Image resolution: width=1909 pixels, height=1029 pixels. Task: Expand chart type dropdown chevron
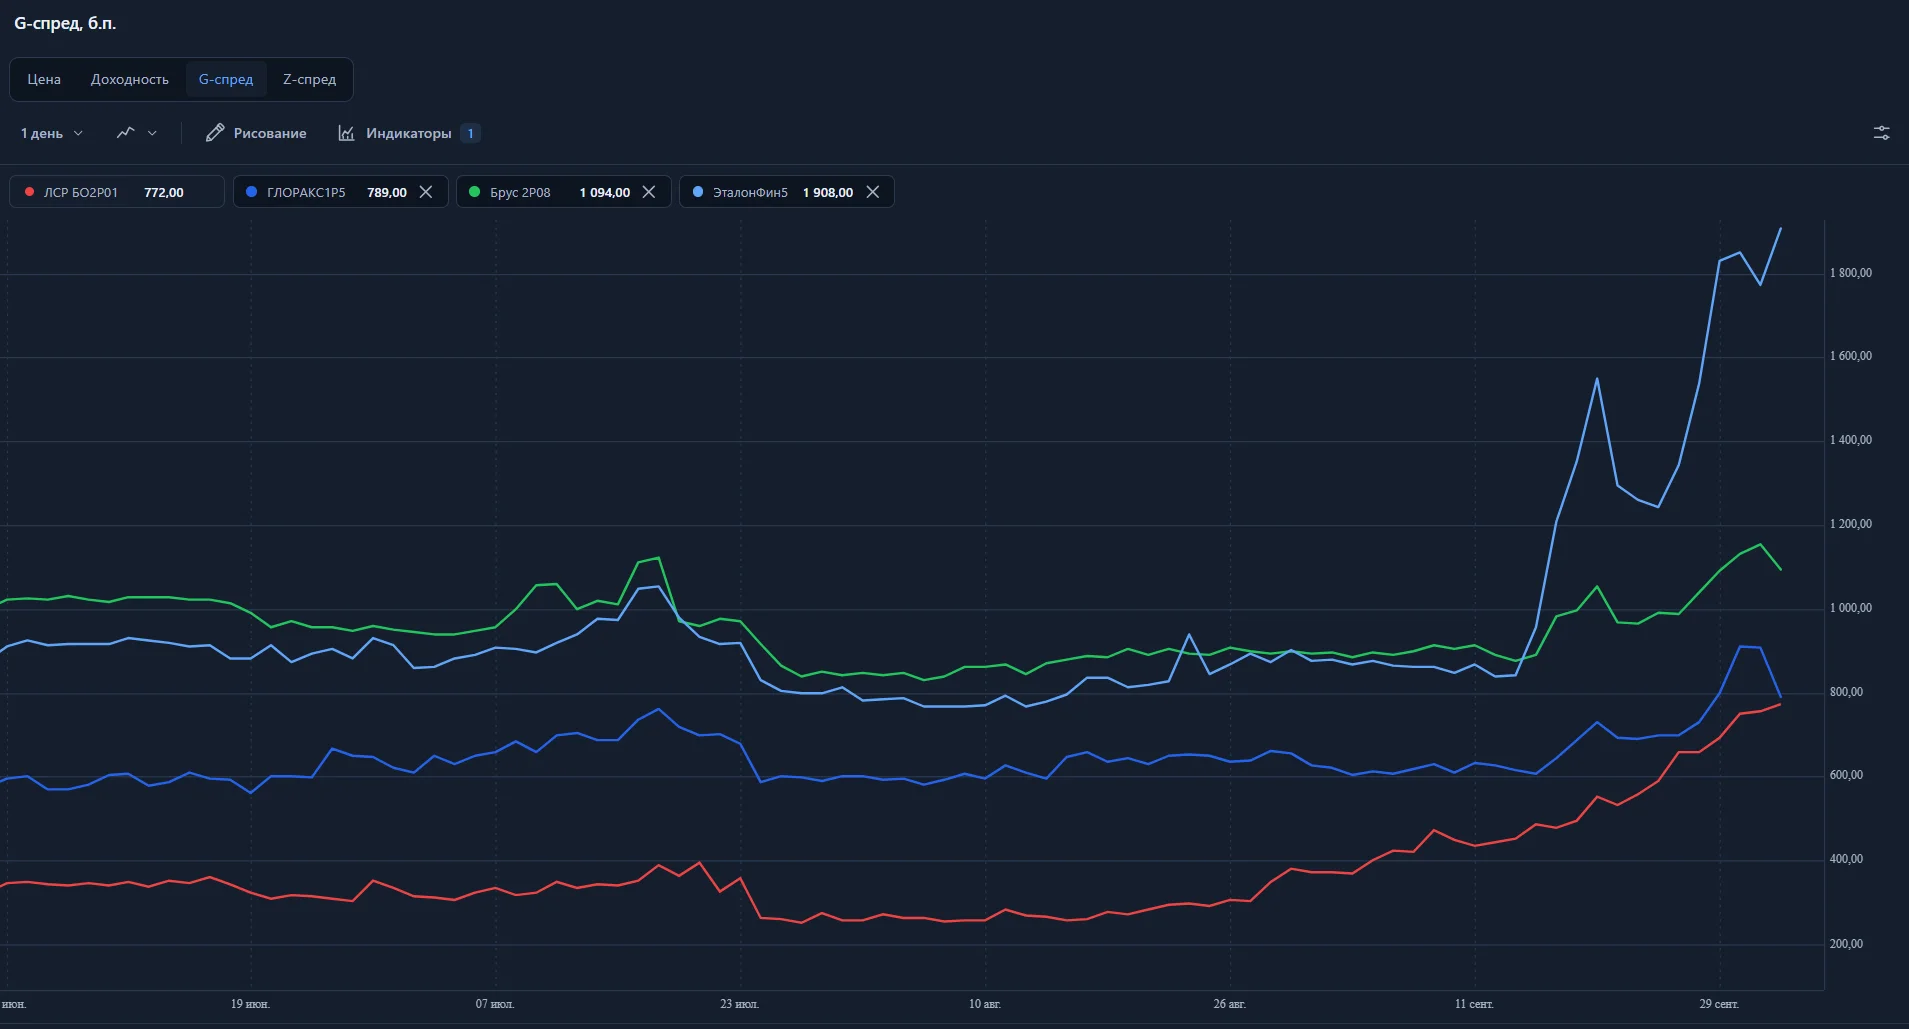152,133
